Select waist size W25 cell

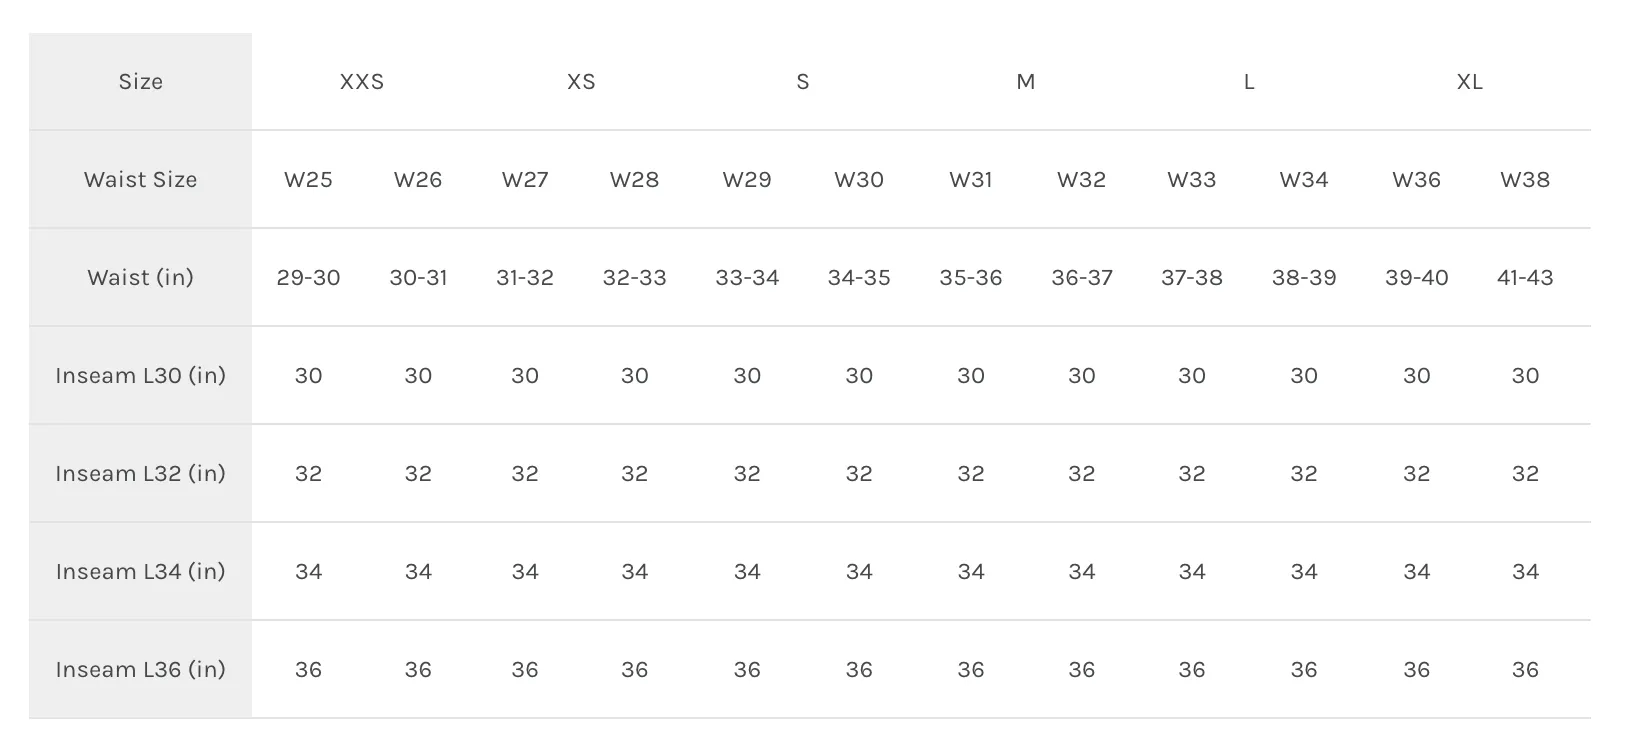[x=308, y=180]
